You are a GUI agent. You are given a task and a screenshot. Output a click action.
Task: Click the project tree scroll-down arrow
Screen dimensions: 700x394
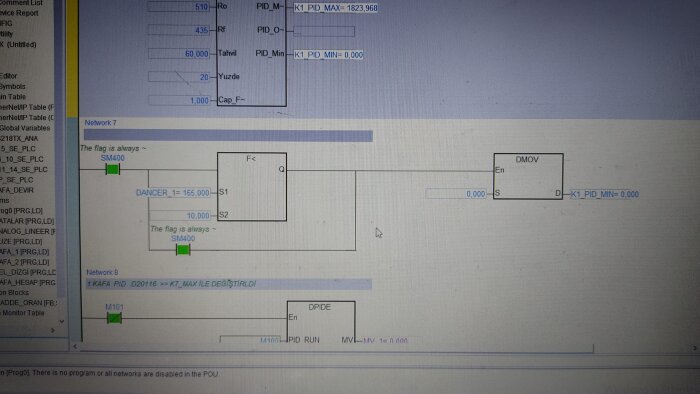tap(62, 321)
